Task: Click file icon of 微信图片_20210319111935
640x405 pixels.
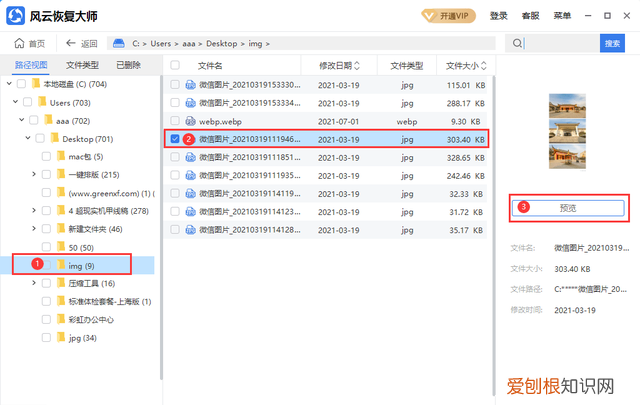Action: (190, 176)
